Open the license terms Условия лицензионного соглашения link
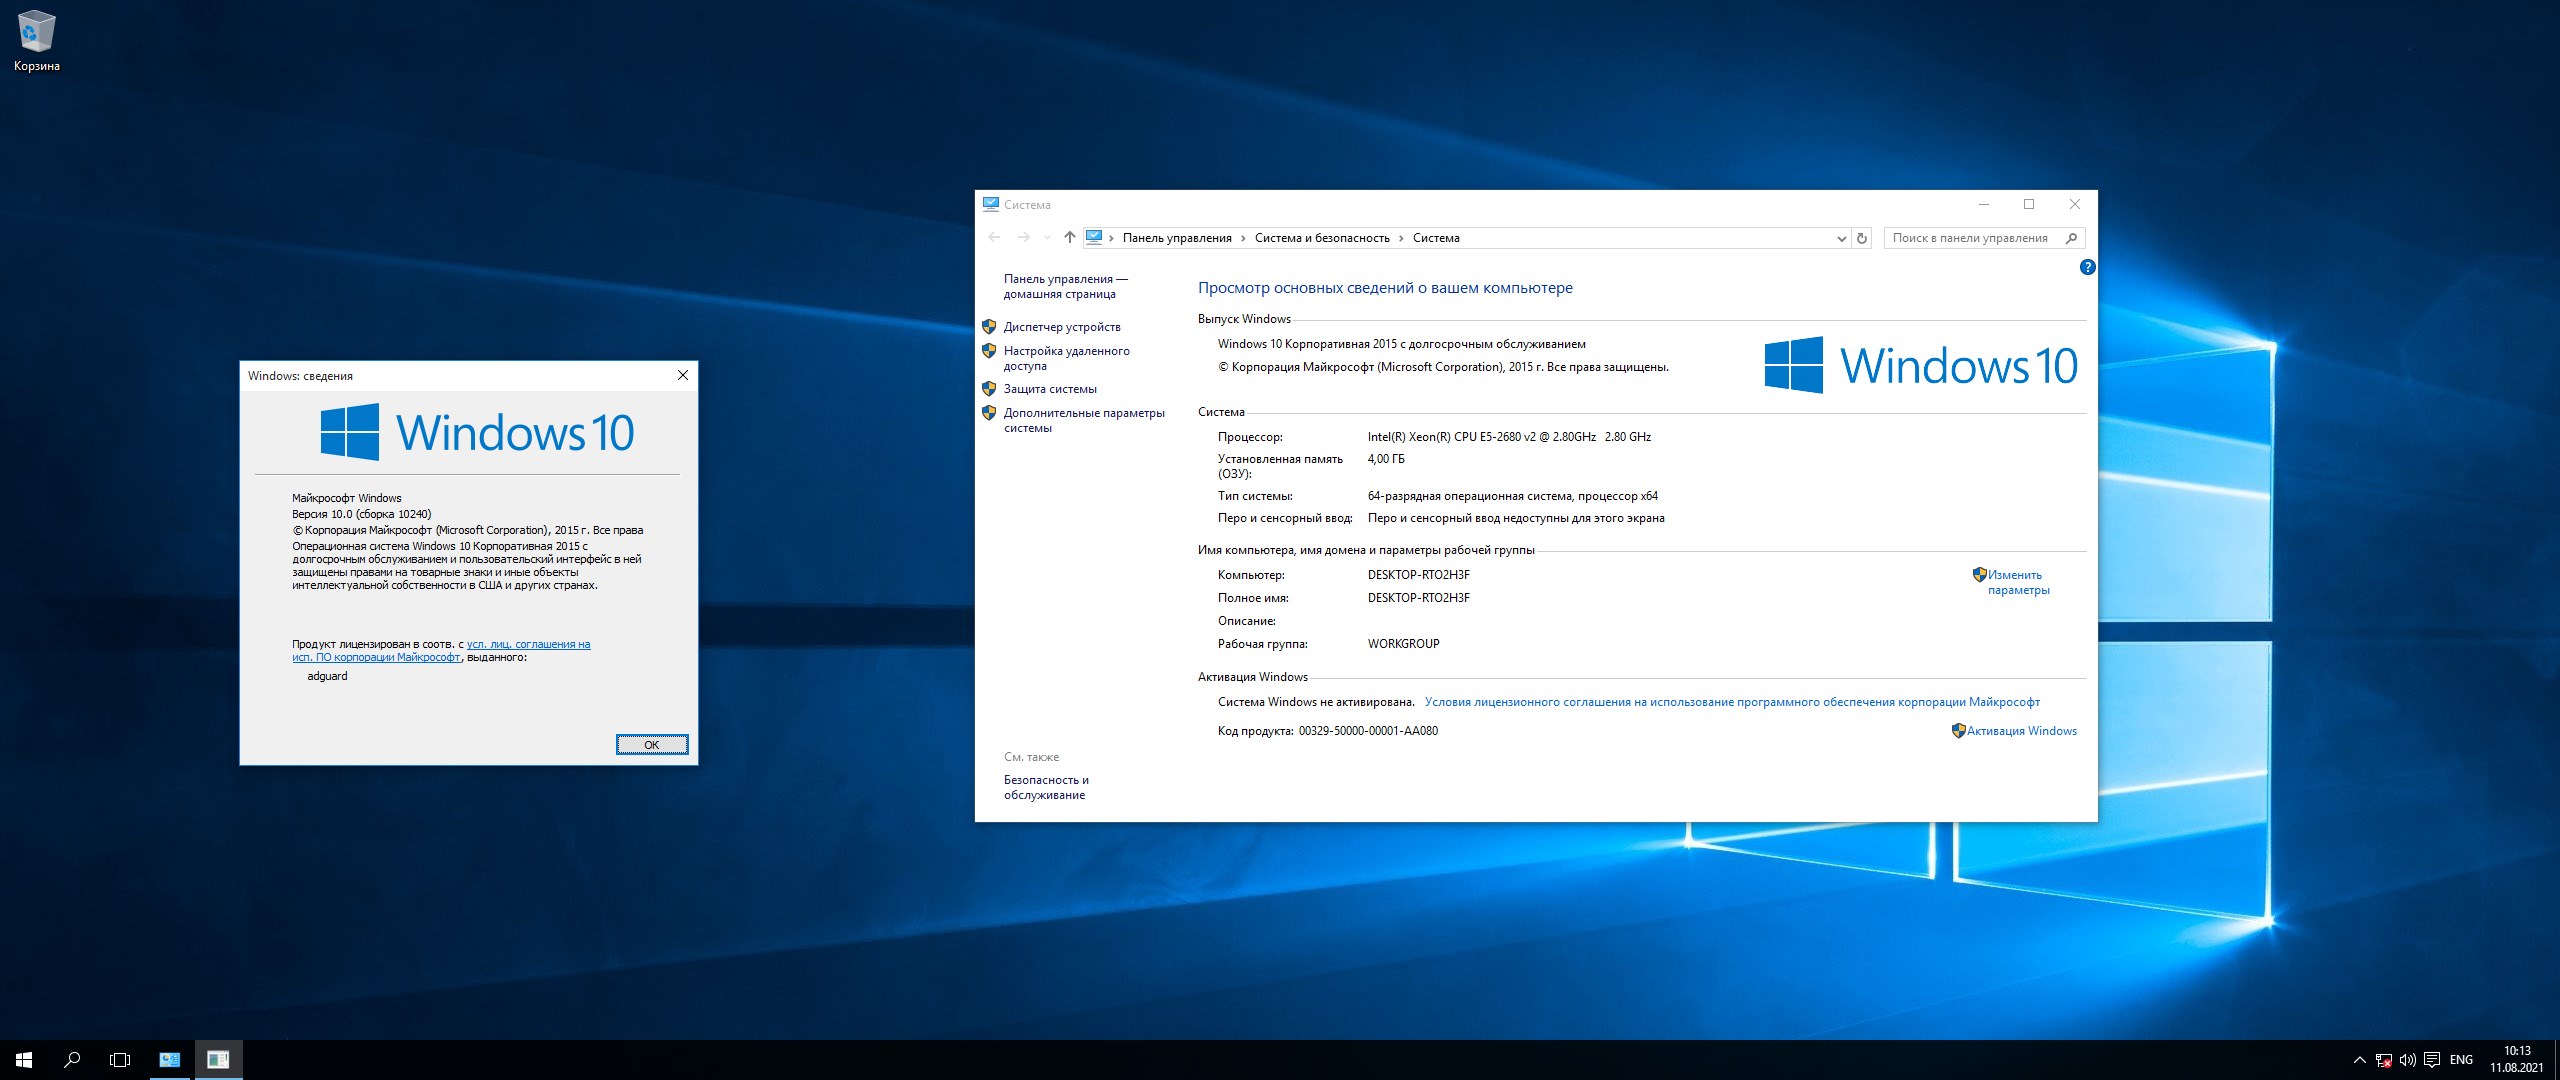2560x1080 pixels. (x=1731, y=702)
